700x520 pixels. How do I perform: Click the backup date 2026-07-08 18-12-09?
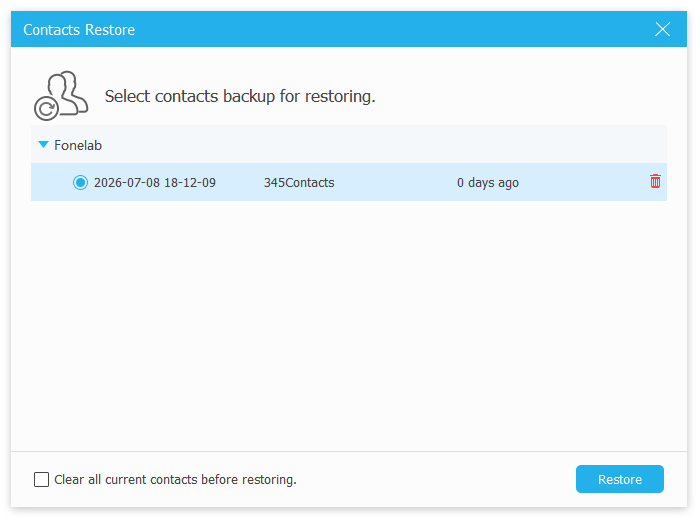(x=154, y=183)
